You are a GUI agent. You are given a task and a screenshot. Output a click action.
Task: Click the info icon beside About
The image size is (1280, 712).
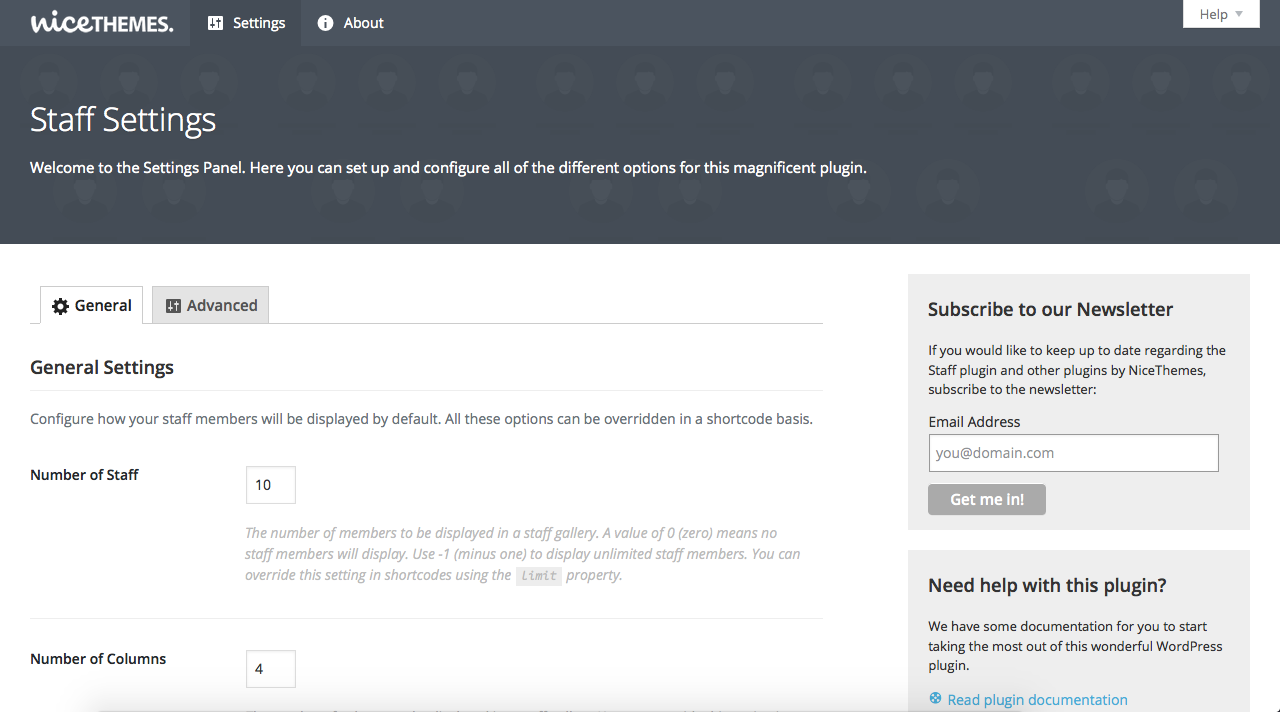325,23
